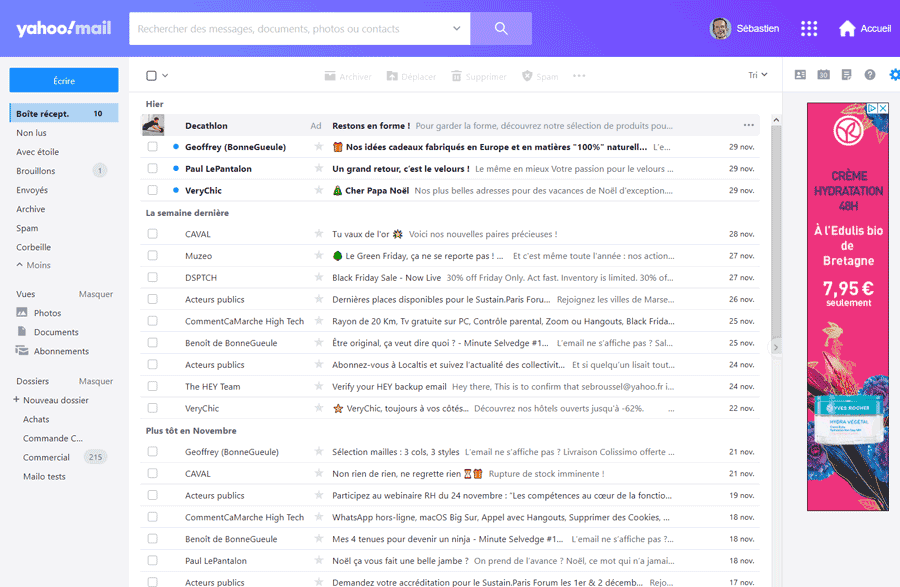Tick the Paul LePantalon velours email checkbox
Image resolution: width=900 pixels, height=587 pixels.
pos(152,169)
